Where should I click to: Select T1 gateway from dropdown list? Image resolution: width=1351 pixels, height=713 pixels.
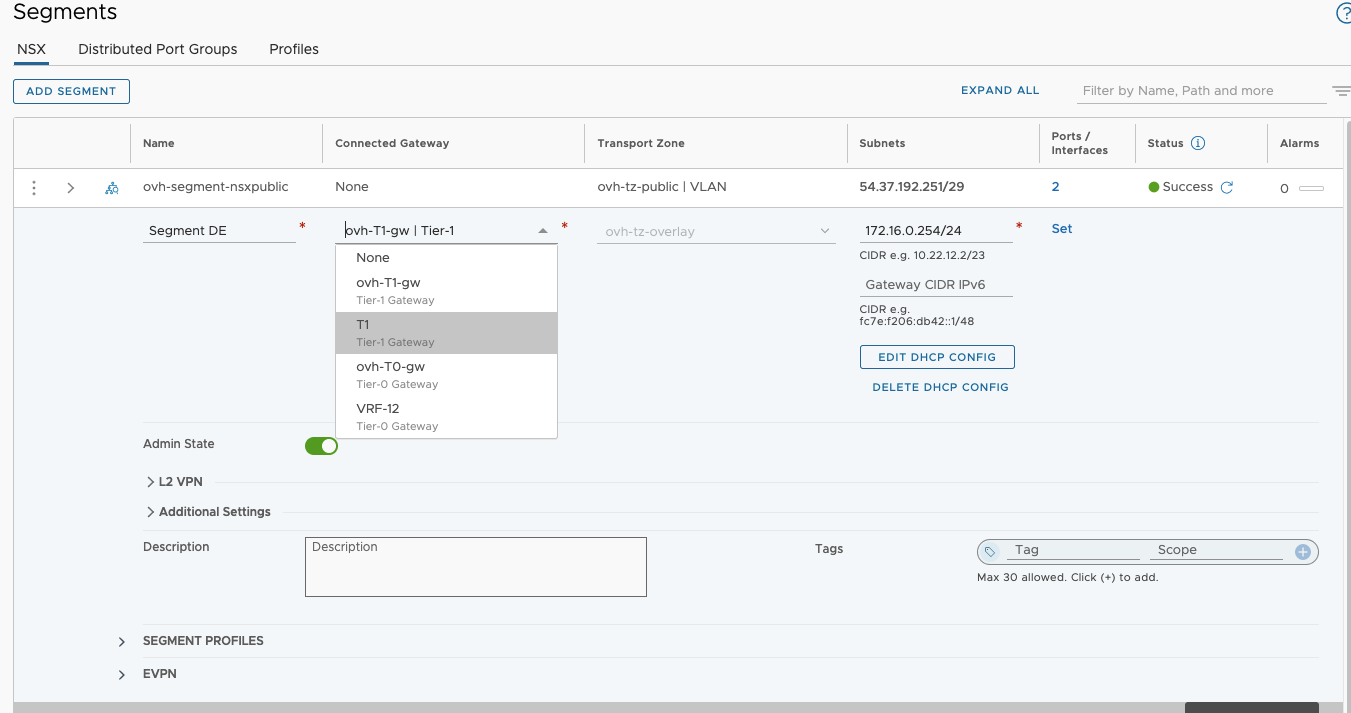[x=446, y=332]
